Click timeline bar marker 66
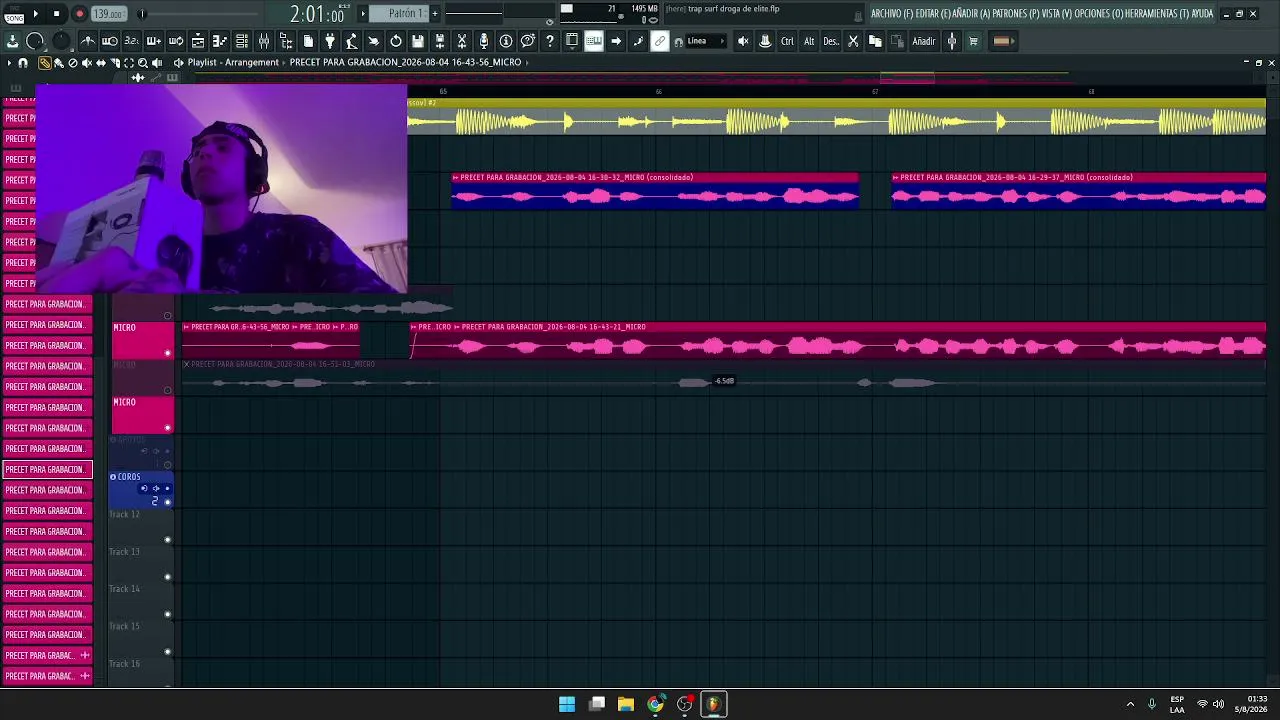The height and width of the screenshot is (720, 1280). [658, 92]
